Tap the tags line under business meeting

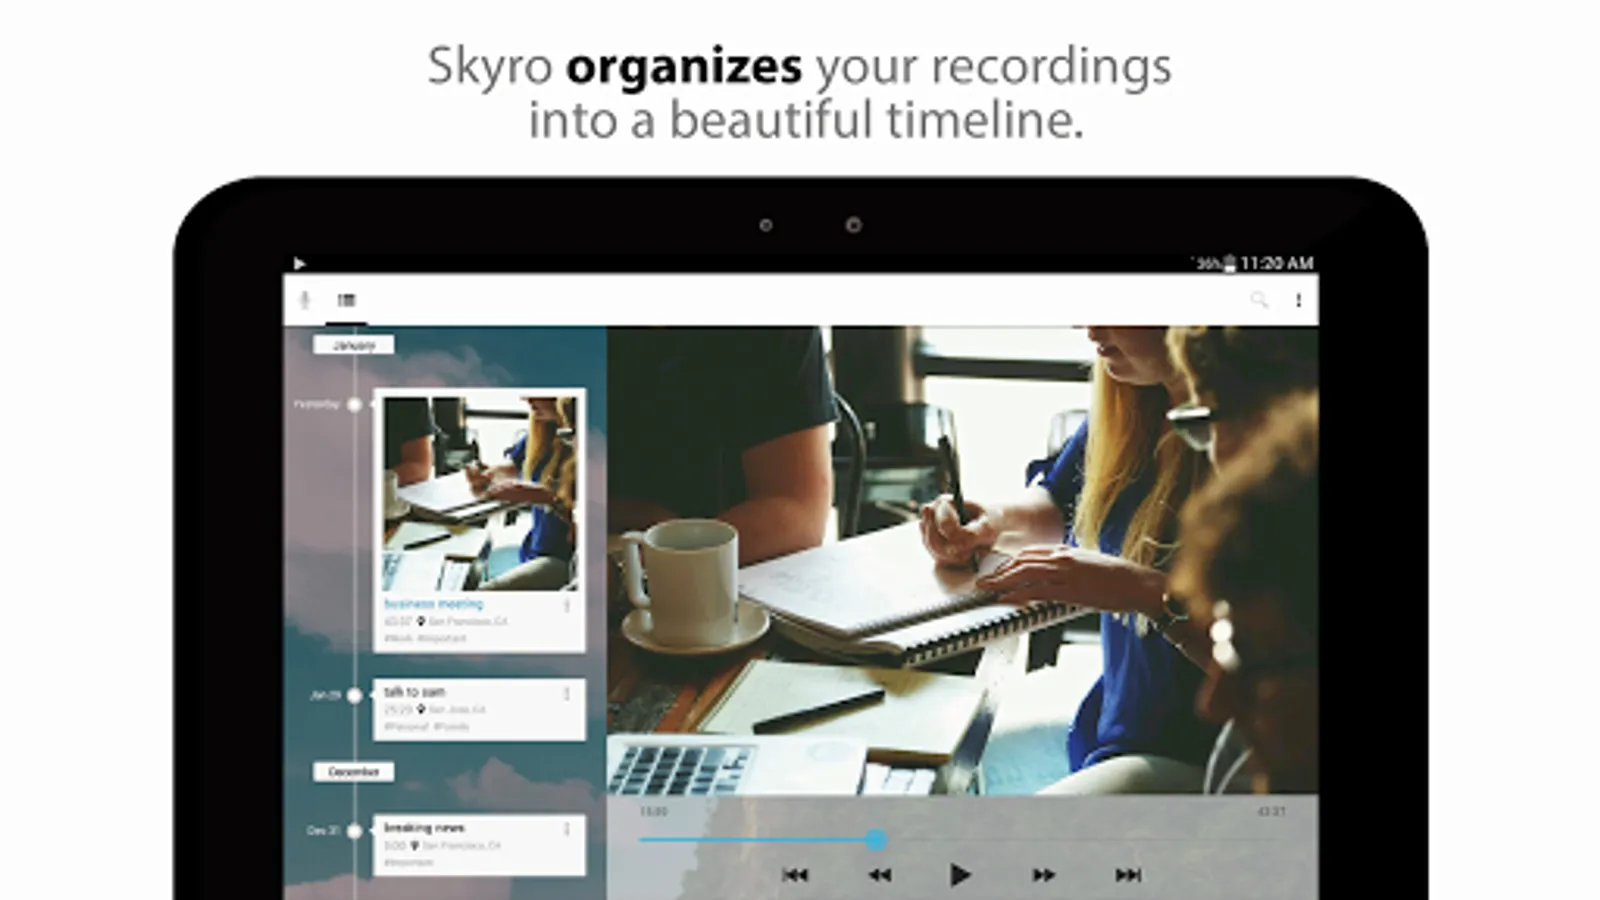[425, 638]
